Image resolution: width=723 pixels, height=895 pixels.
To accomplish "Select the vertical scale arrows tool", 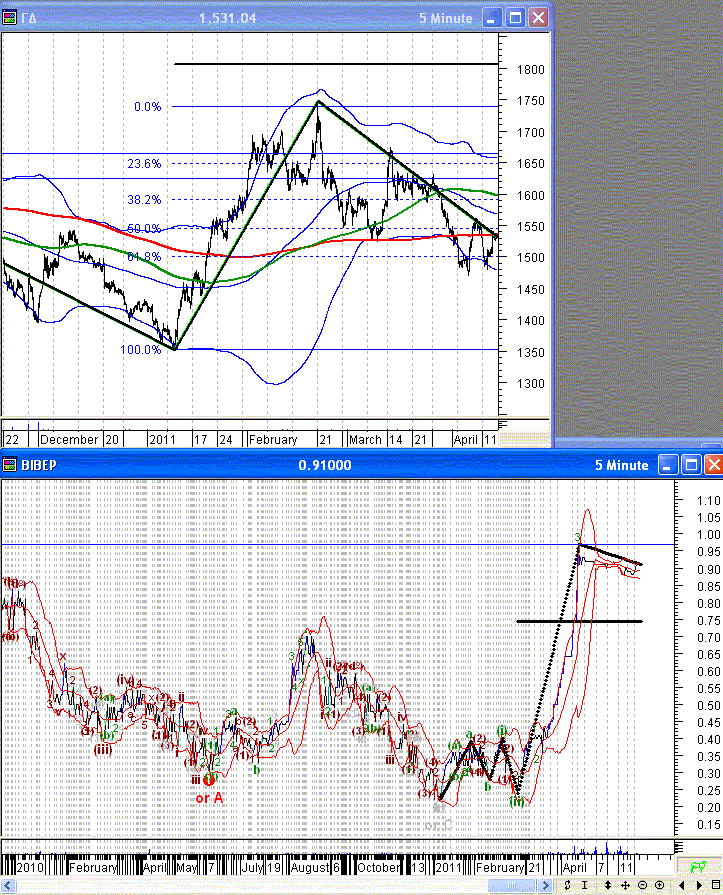I will [607, 885].
